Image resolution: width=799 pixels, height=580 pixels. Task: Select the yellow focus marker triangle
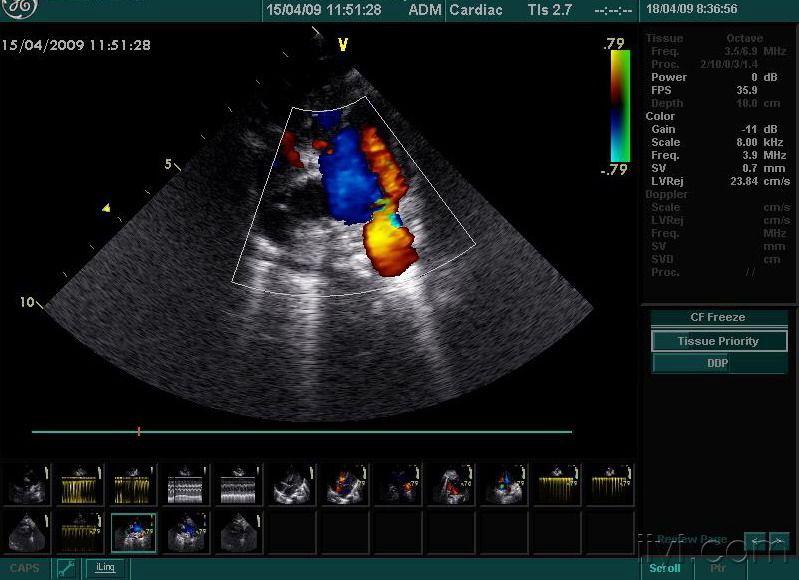tap(105, 208)
